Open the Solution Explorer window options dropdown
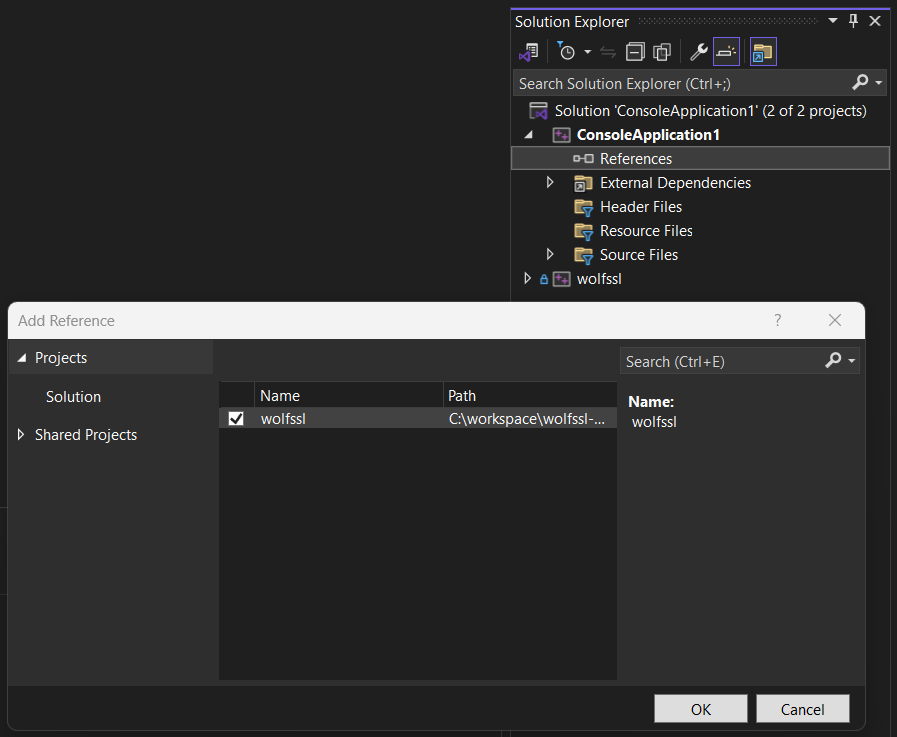Viewport: 897px width, 737px height. coord(833,21)
